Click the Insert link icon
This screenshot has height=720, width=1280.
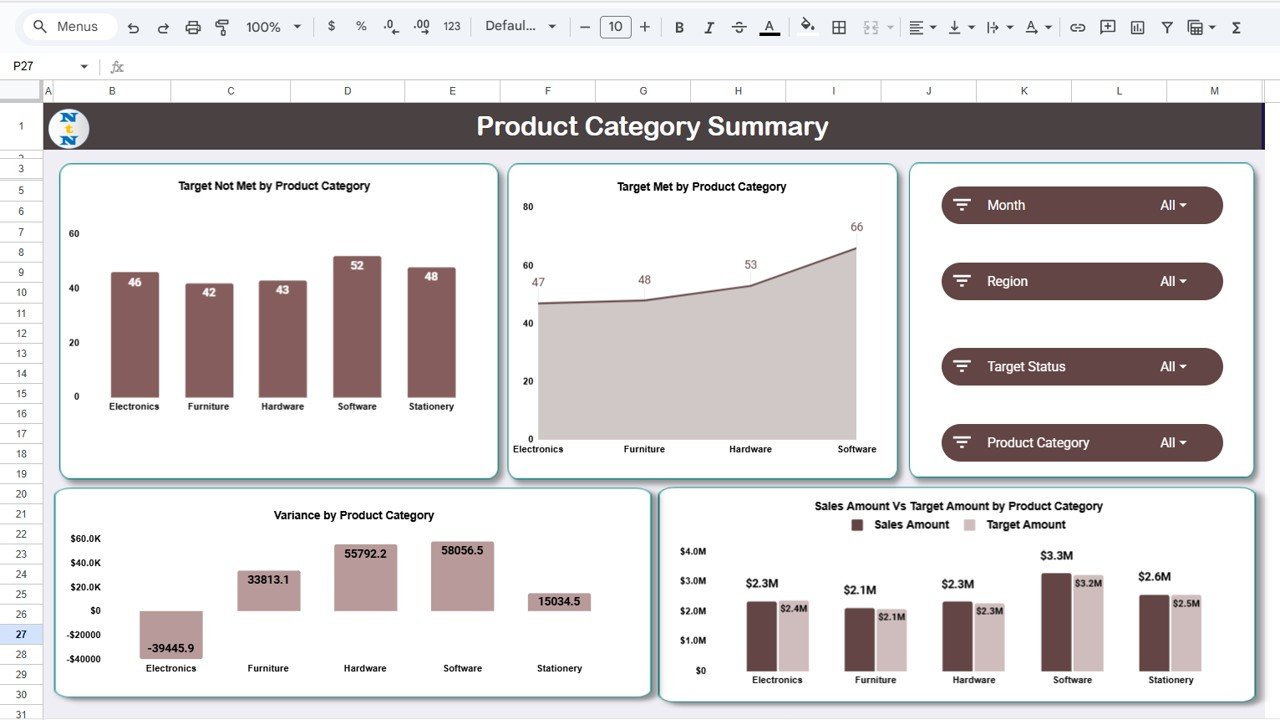tap(1078, 27)
